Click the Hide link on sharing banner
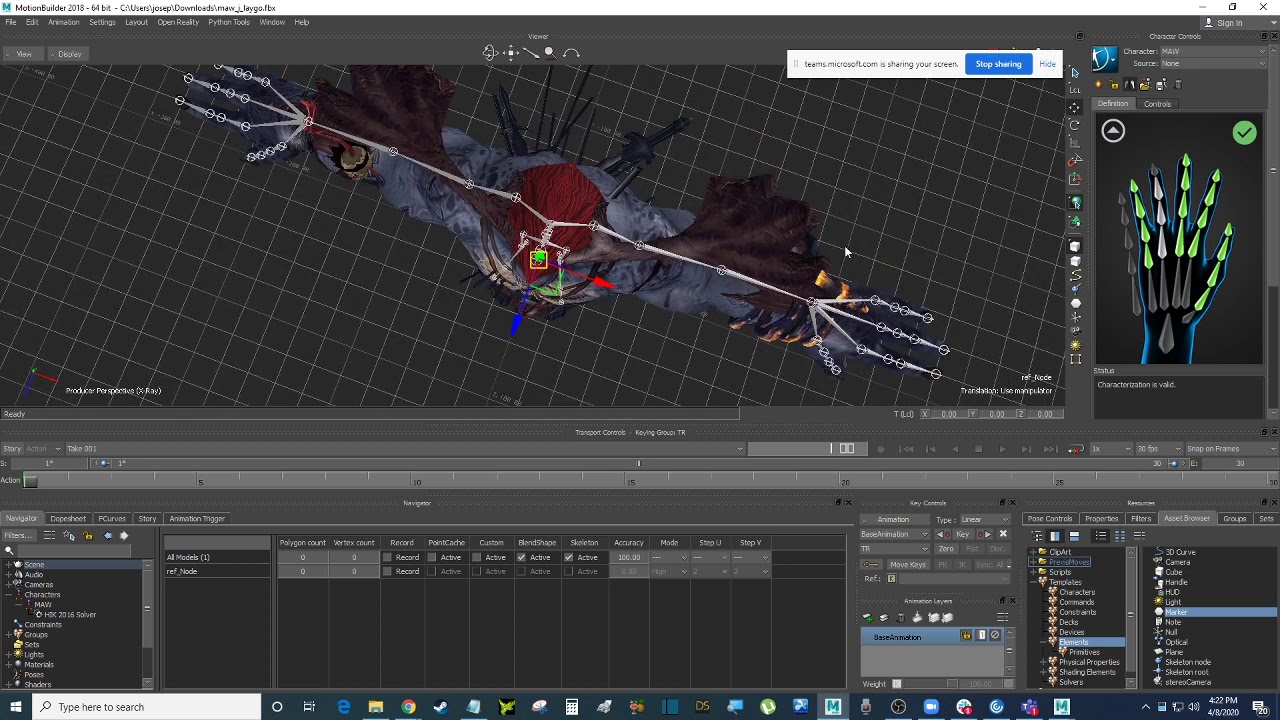1280x720 pixels. [x=1047, y=64]
